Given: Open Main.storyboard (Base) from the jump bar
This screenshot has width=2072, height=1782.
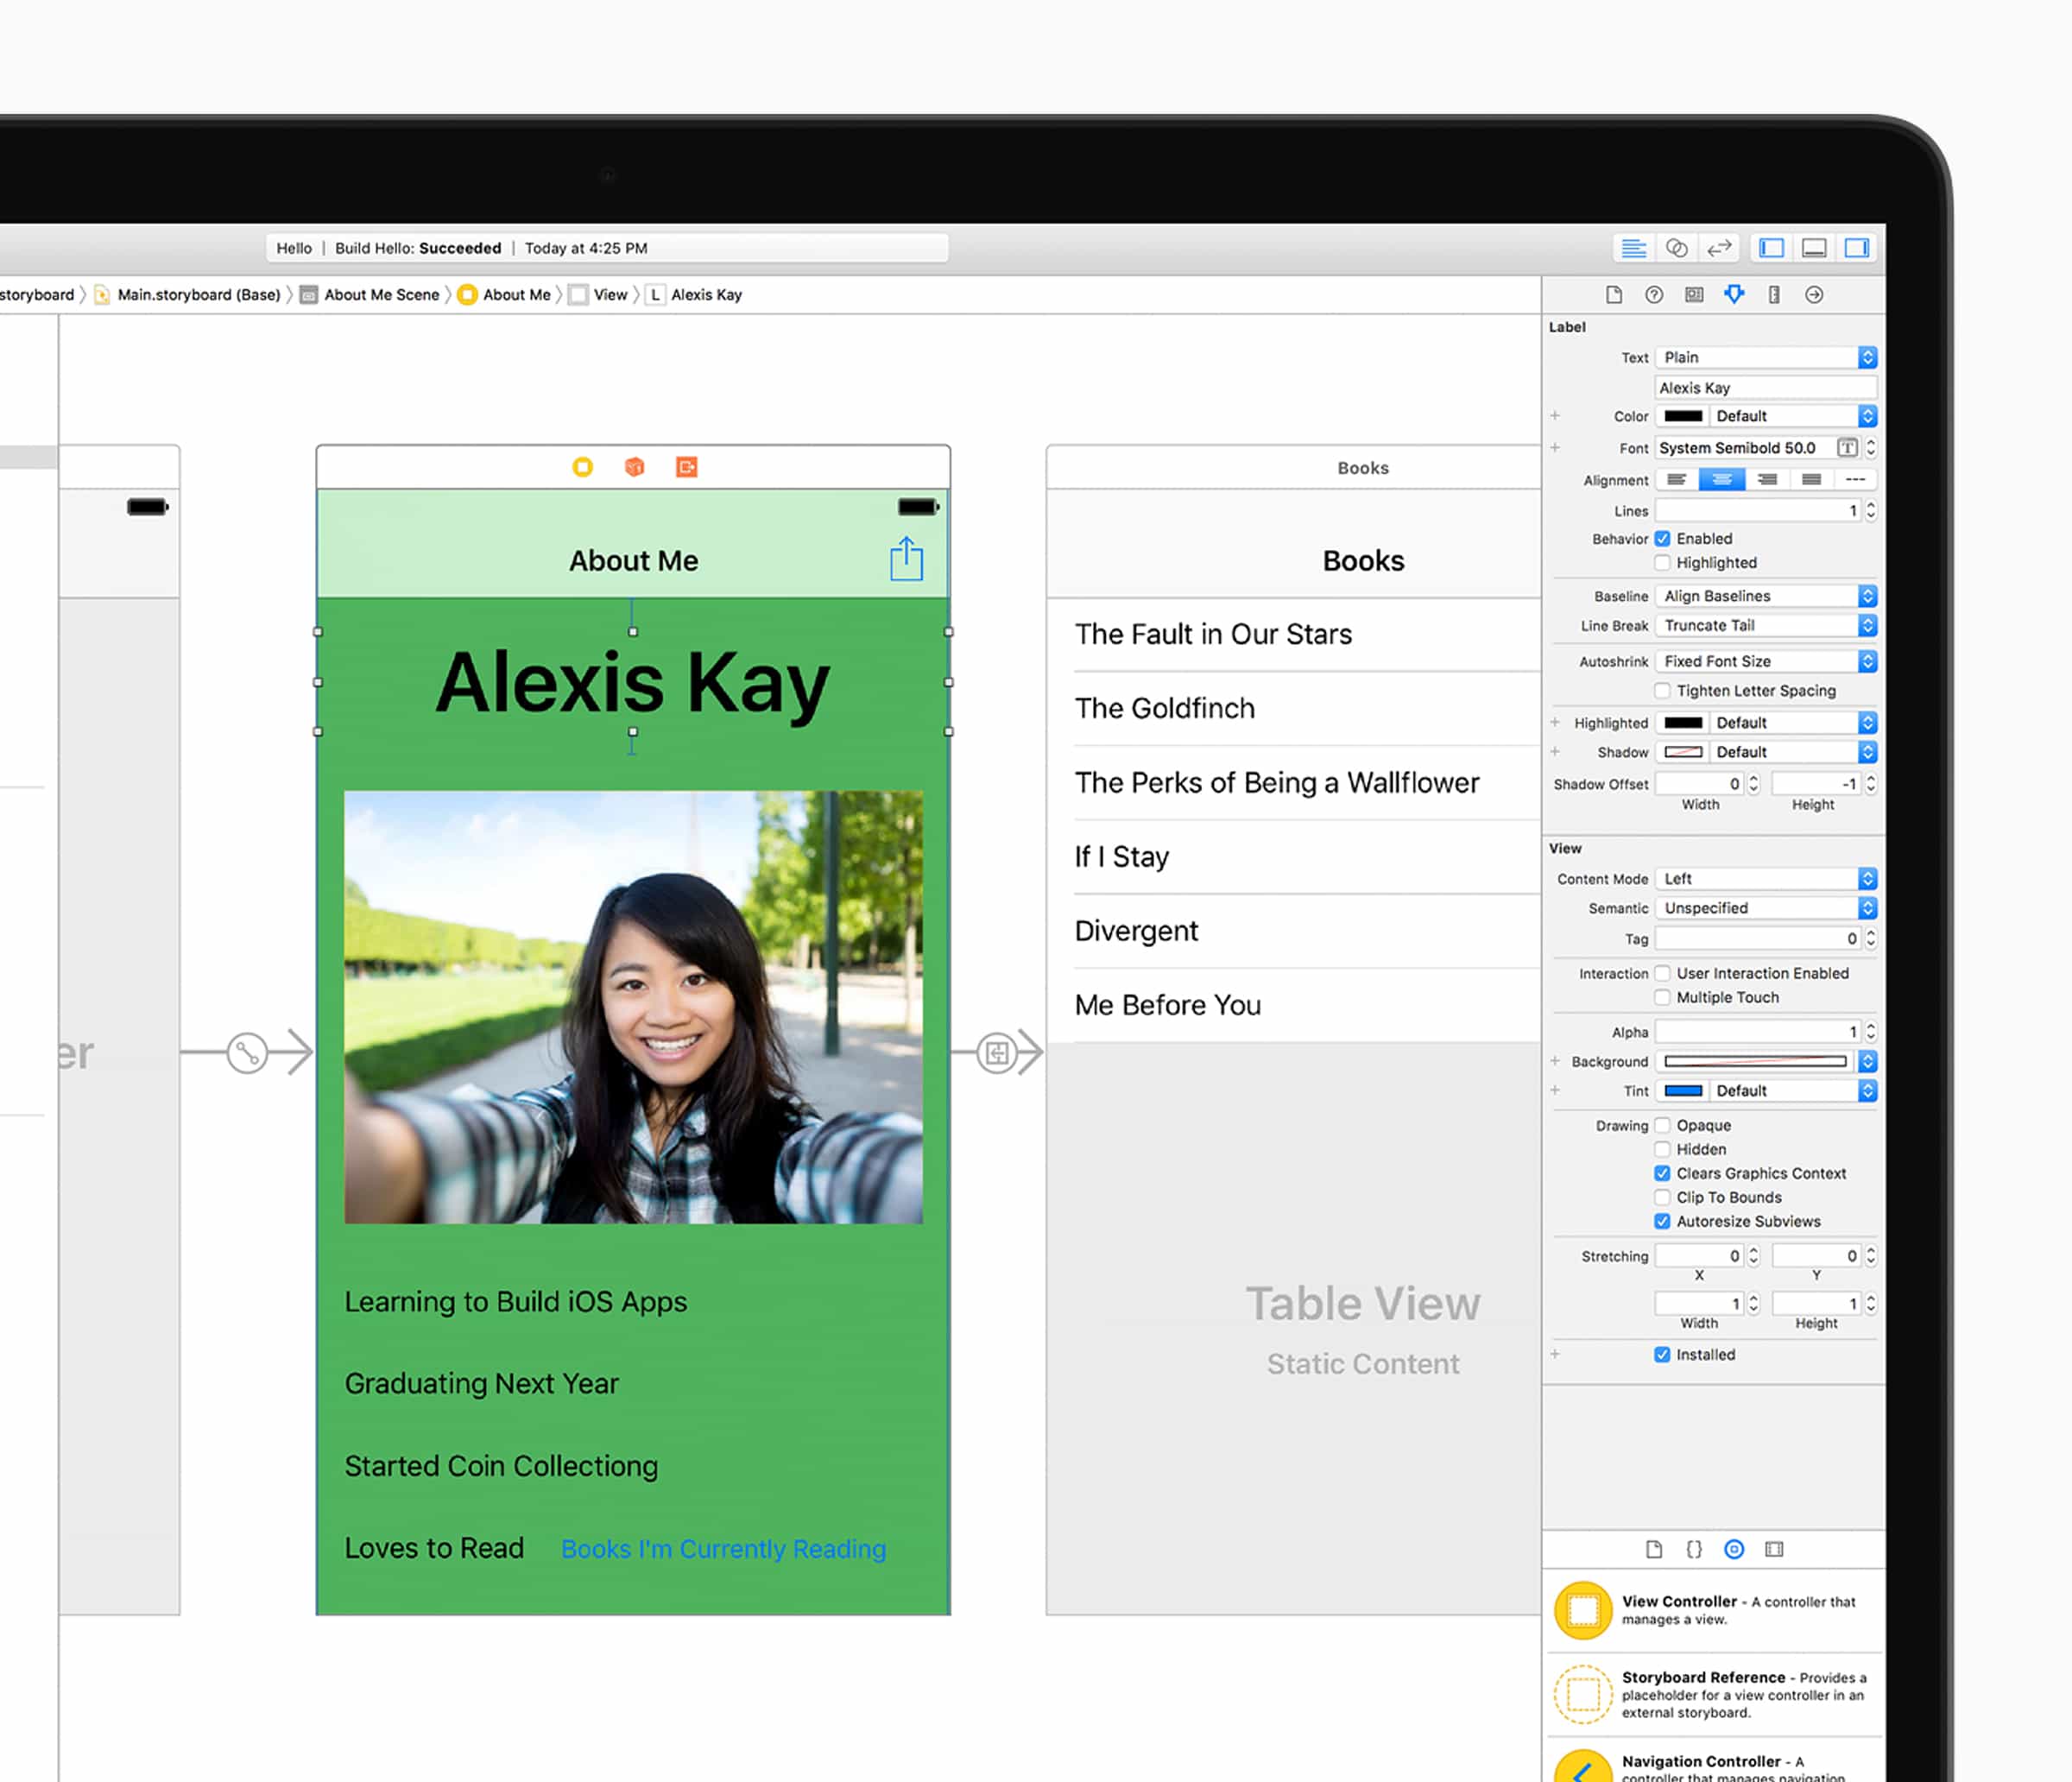Looking at the screenshot, I should coord(199,294).
